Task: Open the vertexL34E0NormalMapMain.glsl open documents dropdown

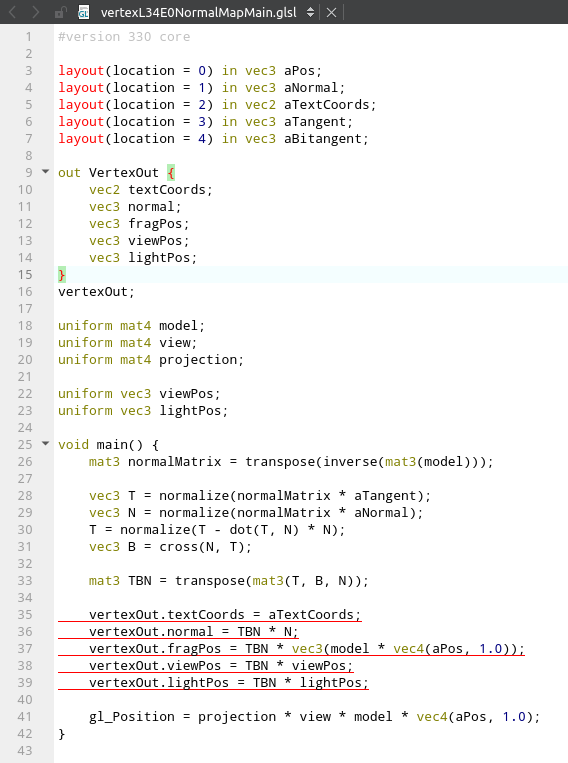Action: click(199, 12)
